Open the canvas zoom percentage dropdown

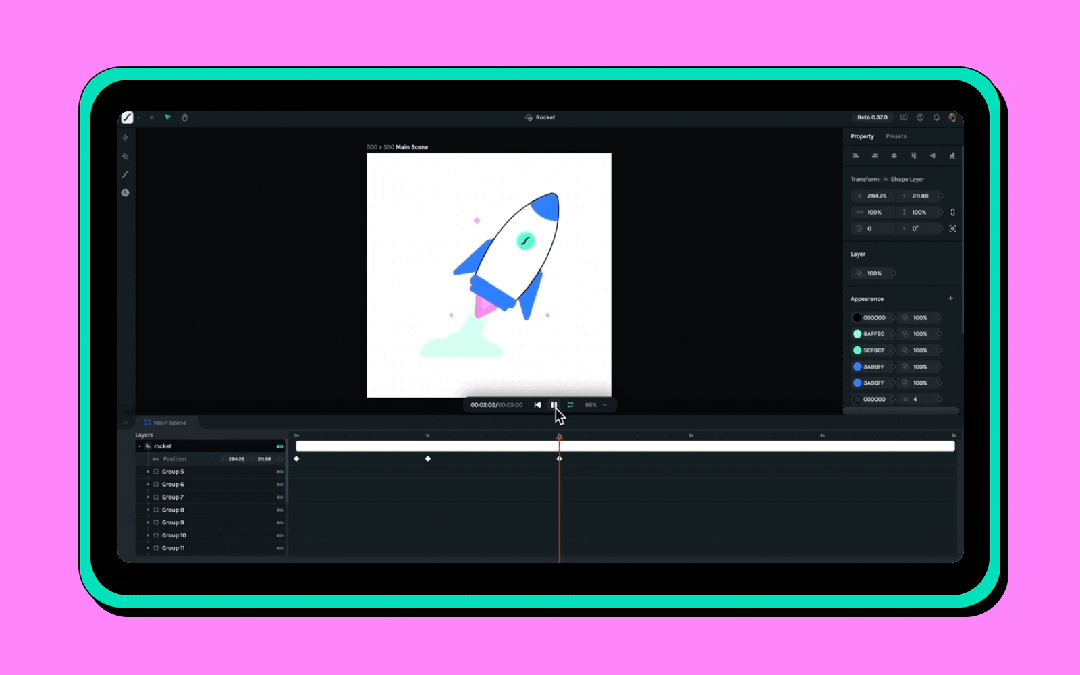[x=595, y=405]
